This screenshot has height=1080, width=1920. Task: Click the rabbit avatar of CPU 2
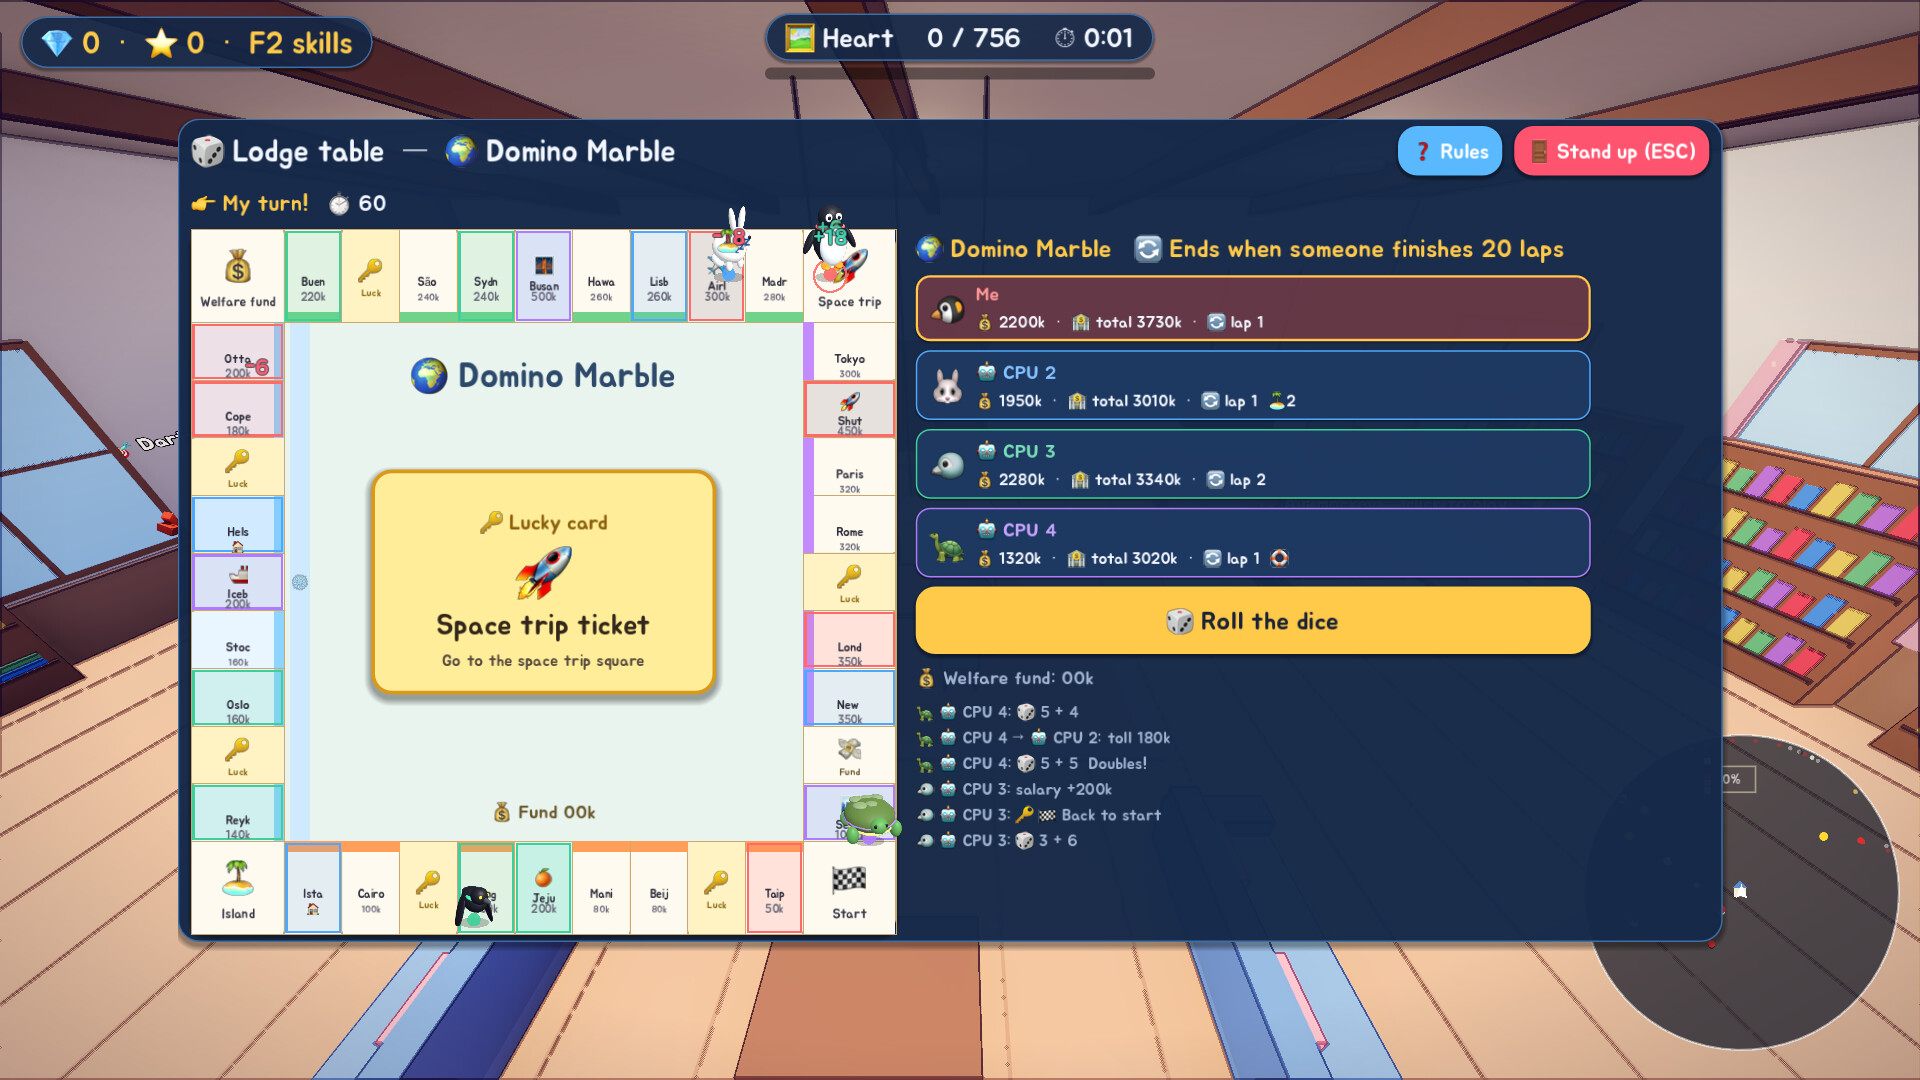coord(947,387)
